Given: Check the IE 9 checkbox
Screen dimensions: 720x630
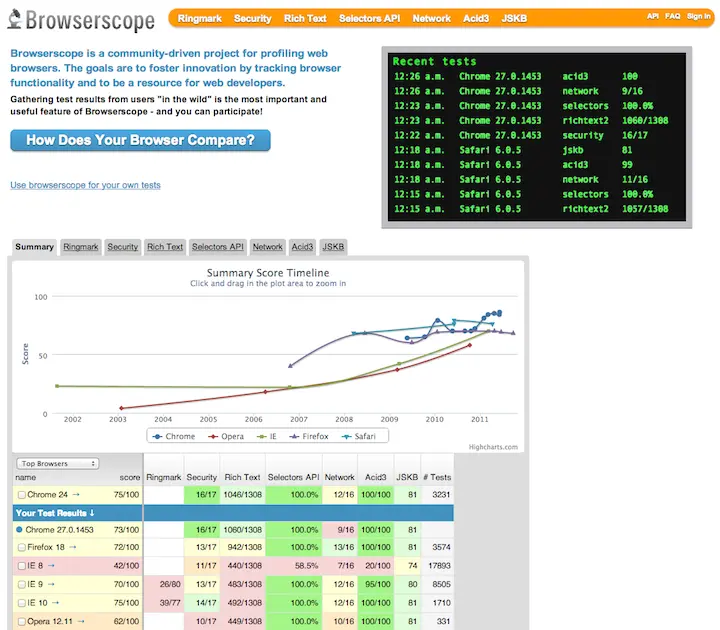Looking at the screenshot, I should point(22,585).
